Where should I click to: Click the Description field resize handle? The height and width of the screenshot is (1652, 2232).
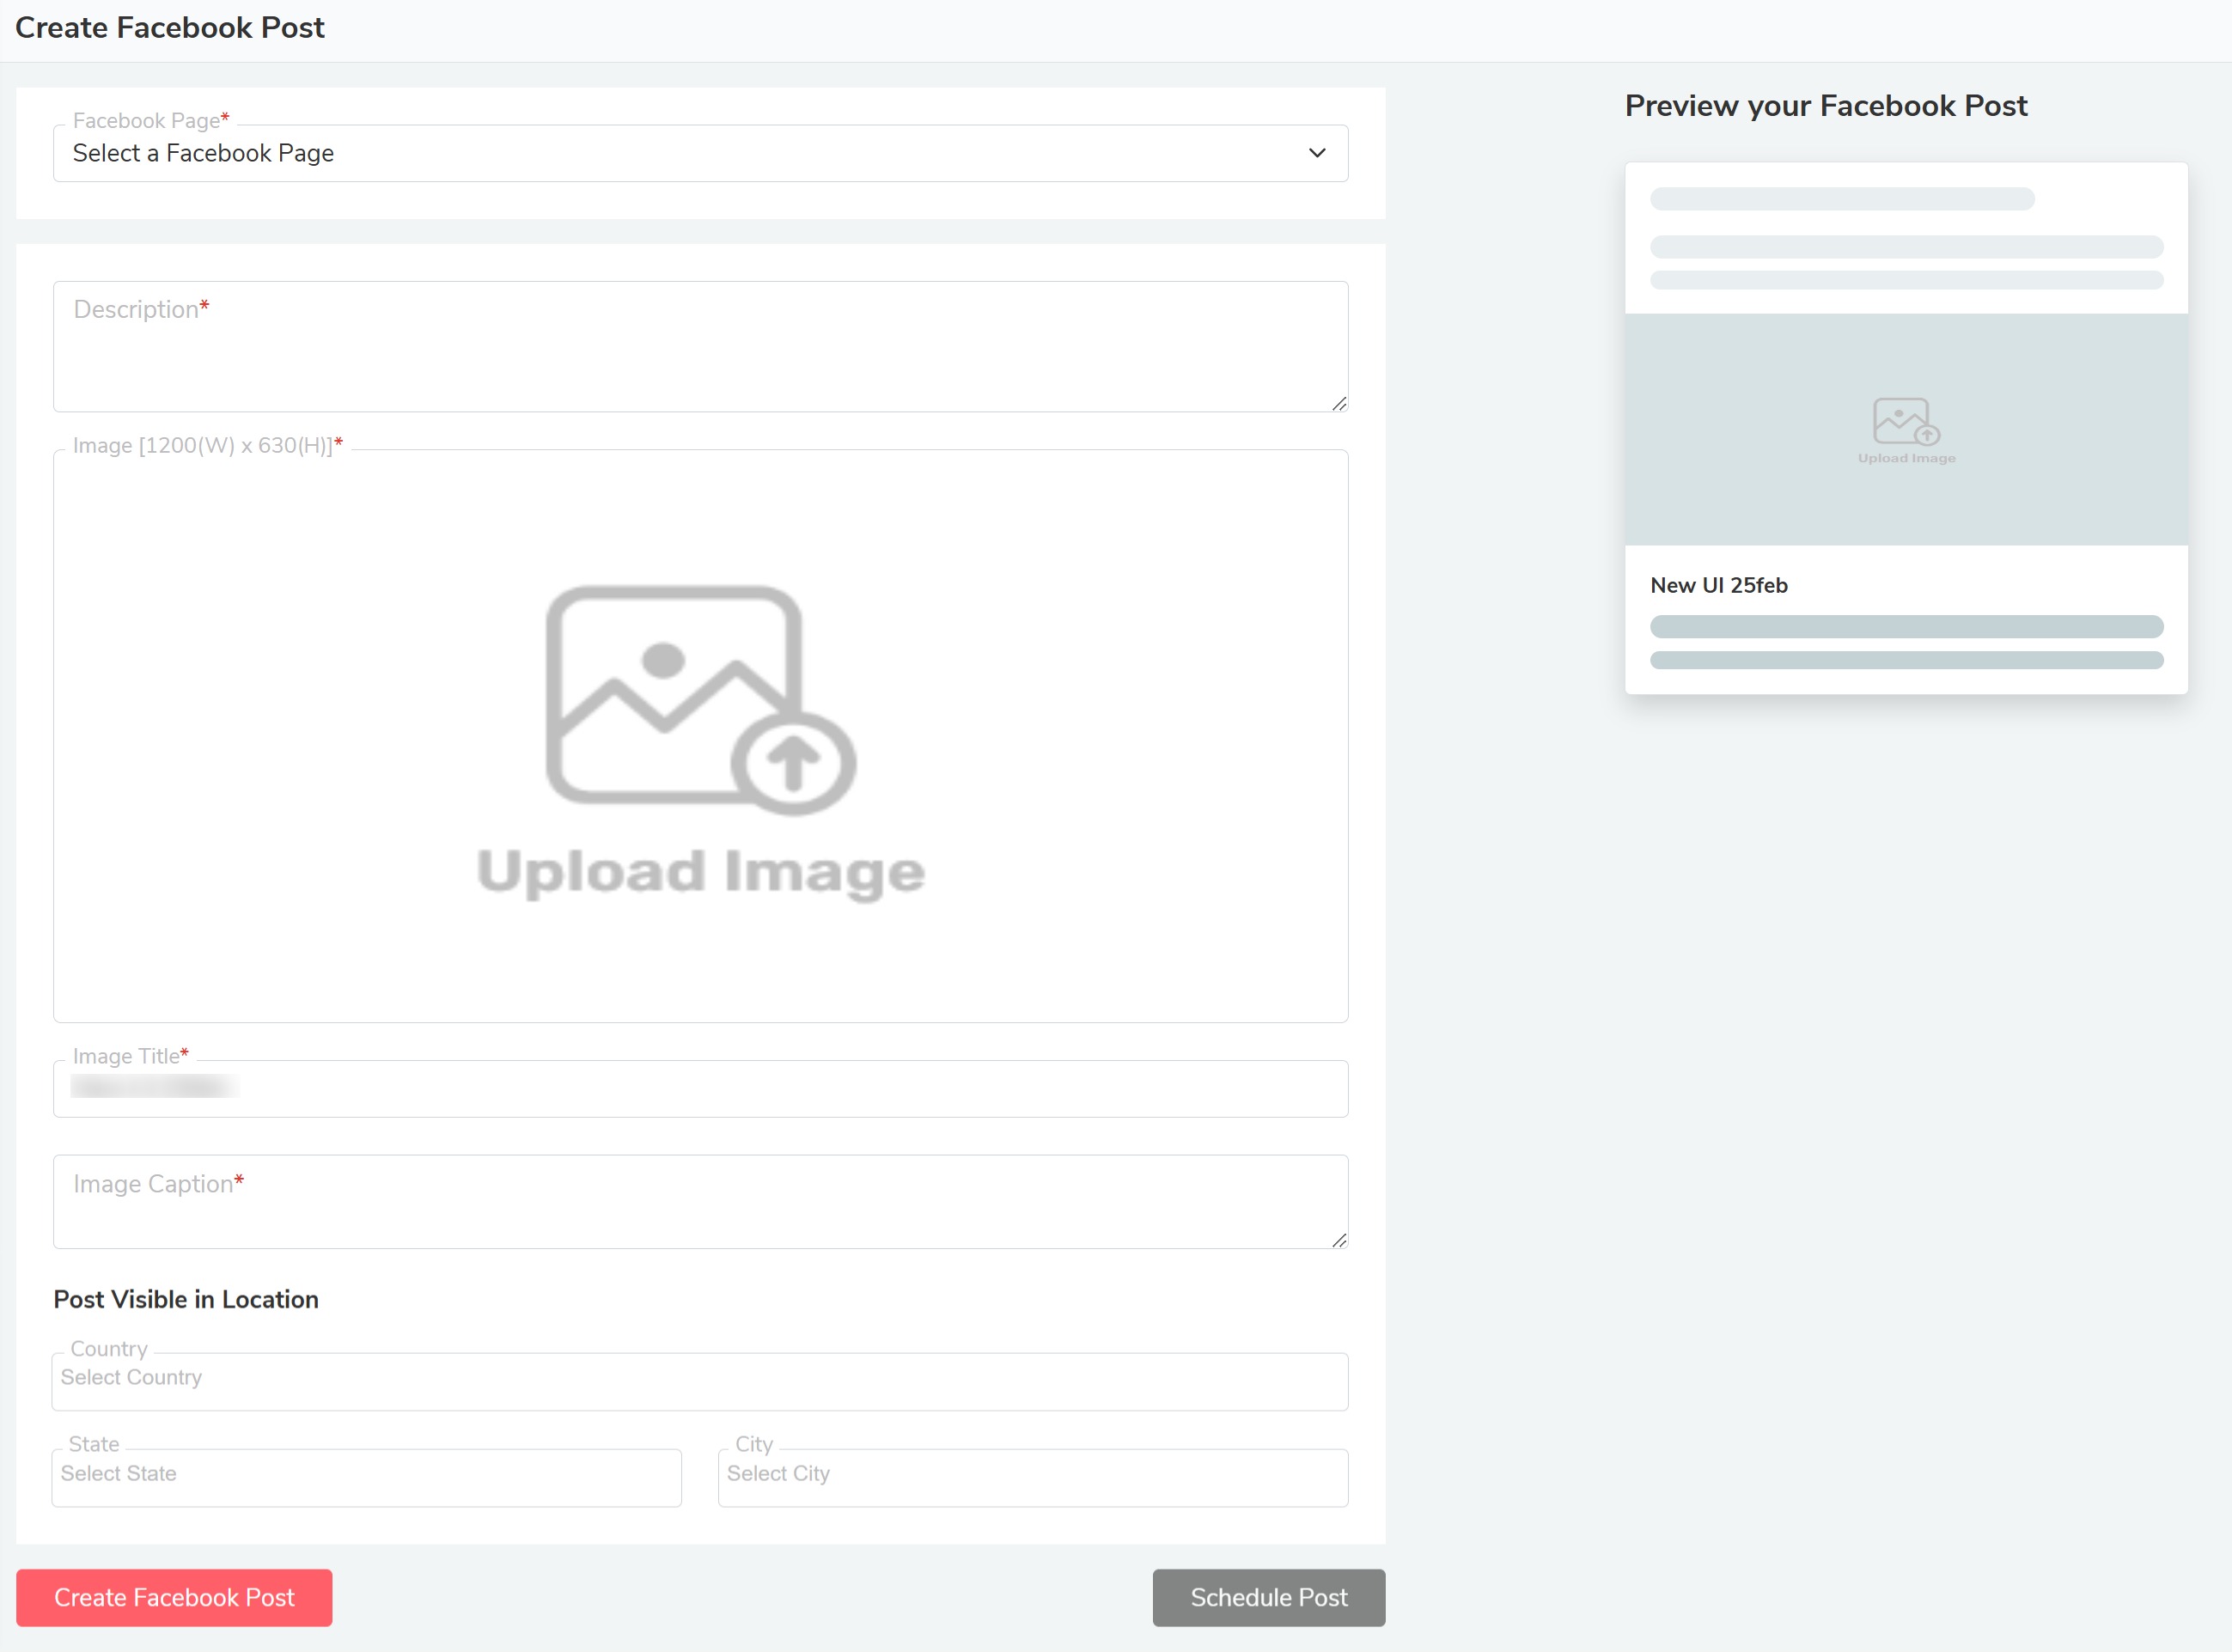tap(1339, 403)
